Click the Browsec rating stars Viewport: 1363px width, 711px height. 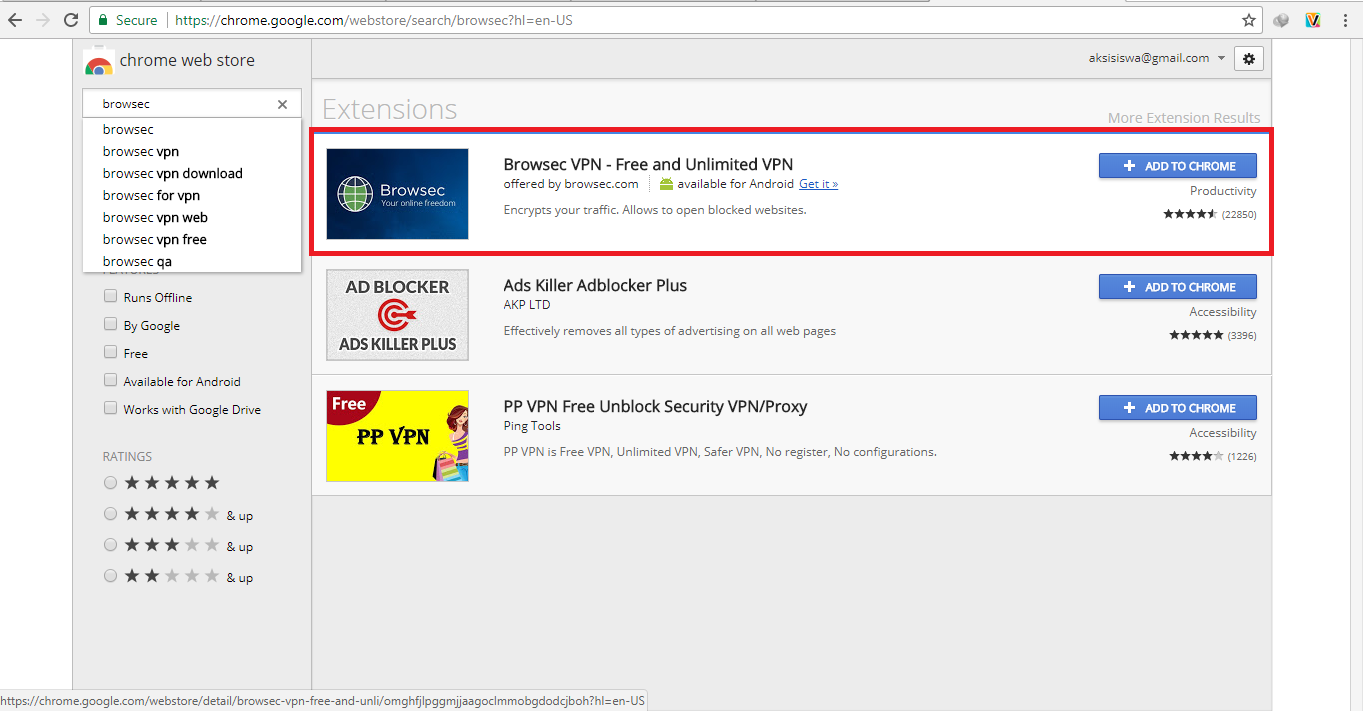tap(1190, 214)
